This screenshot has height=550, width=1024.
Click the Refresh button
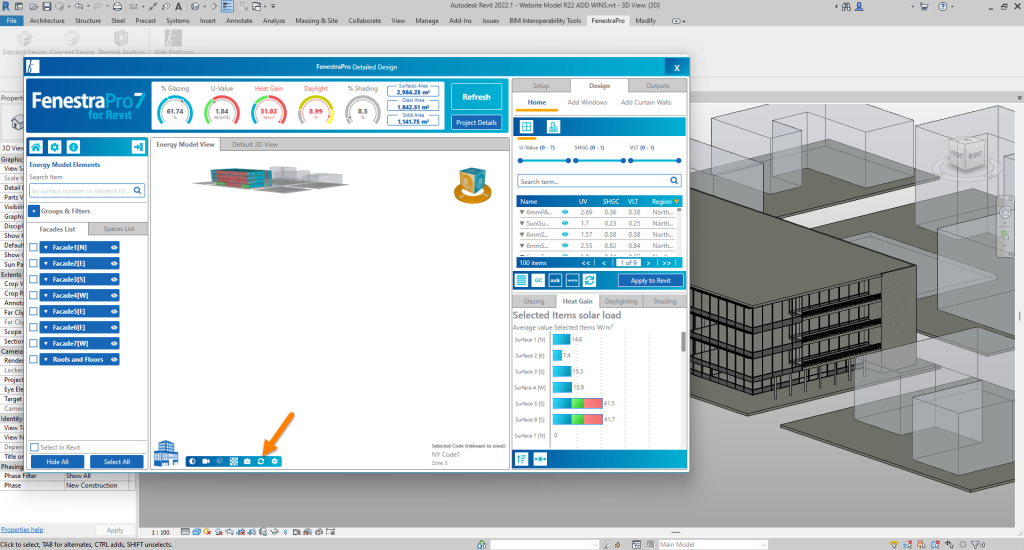point(476,97)
